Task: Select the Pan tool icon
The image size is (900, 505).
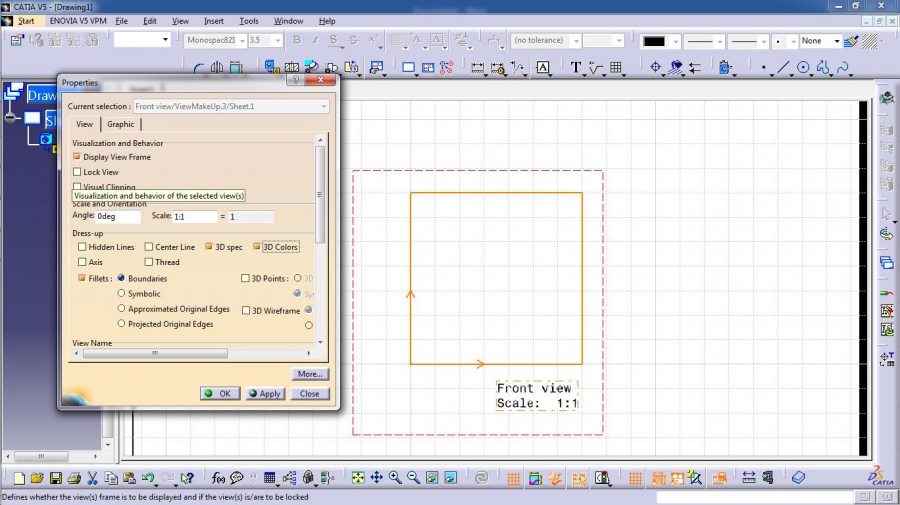Action: 377,477
